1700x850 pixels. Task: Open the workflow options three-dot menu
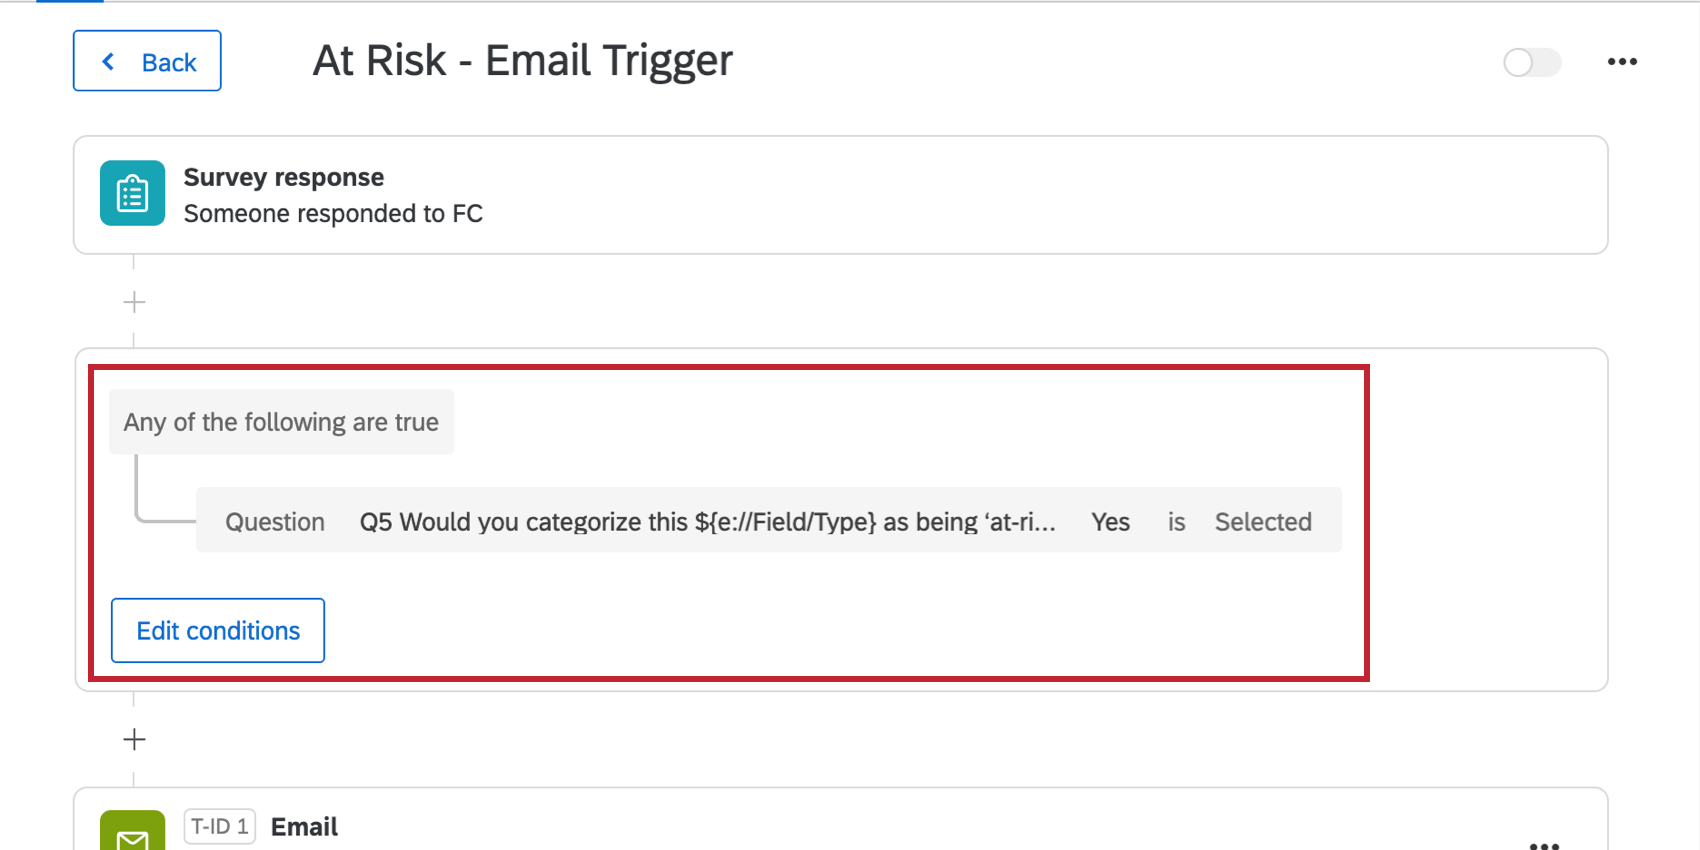point(1622,62)
